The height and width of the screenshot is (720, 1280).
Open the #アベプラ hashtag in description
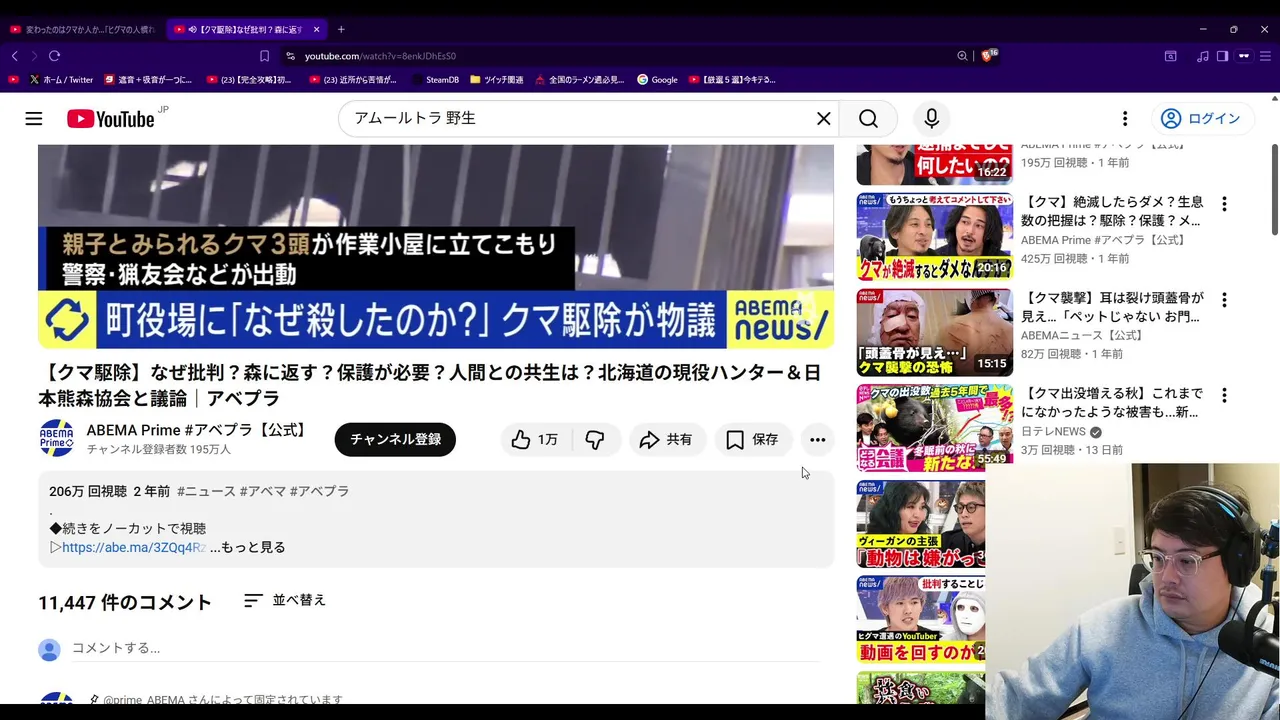coord(319,491)
